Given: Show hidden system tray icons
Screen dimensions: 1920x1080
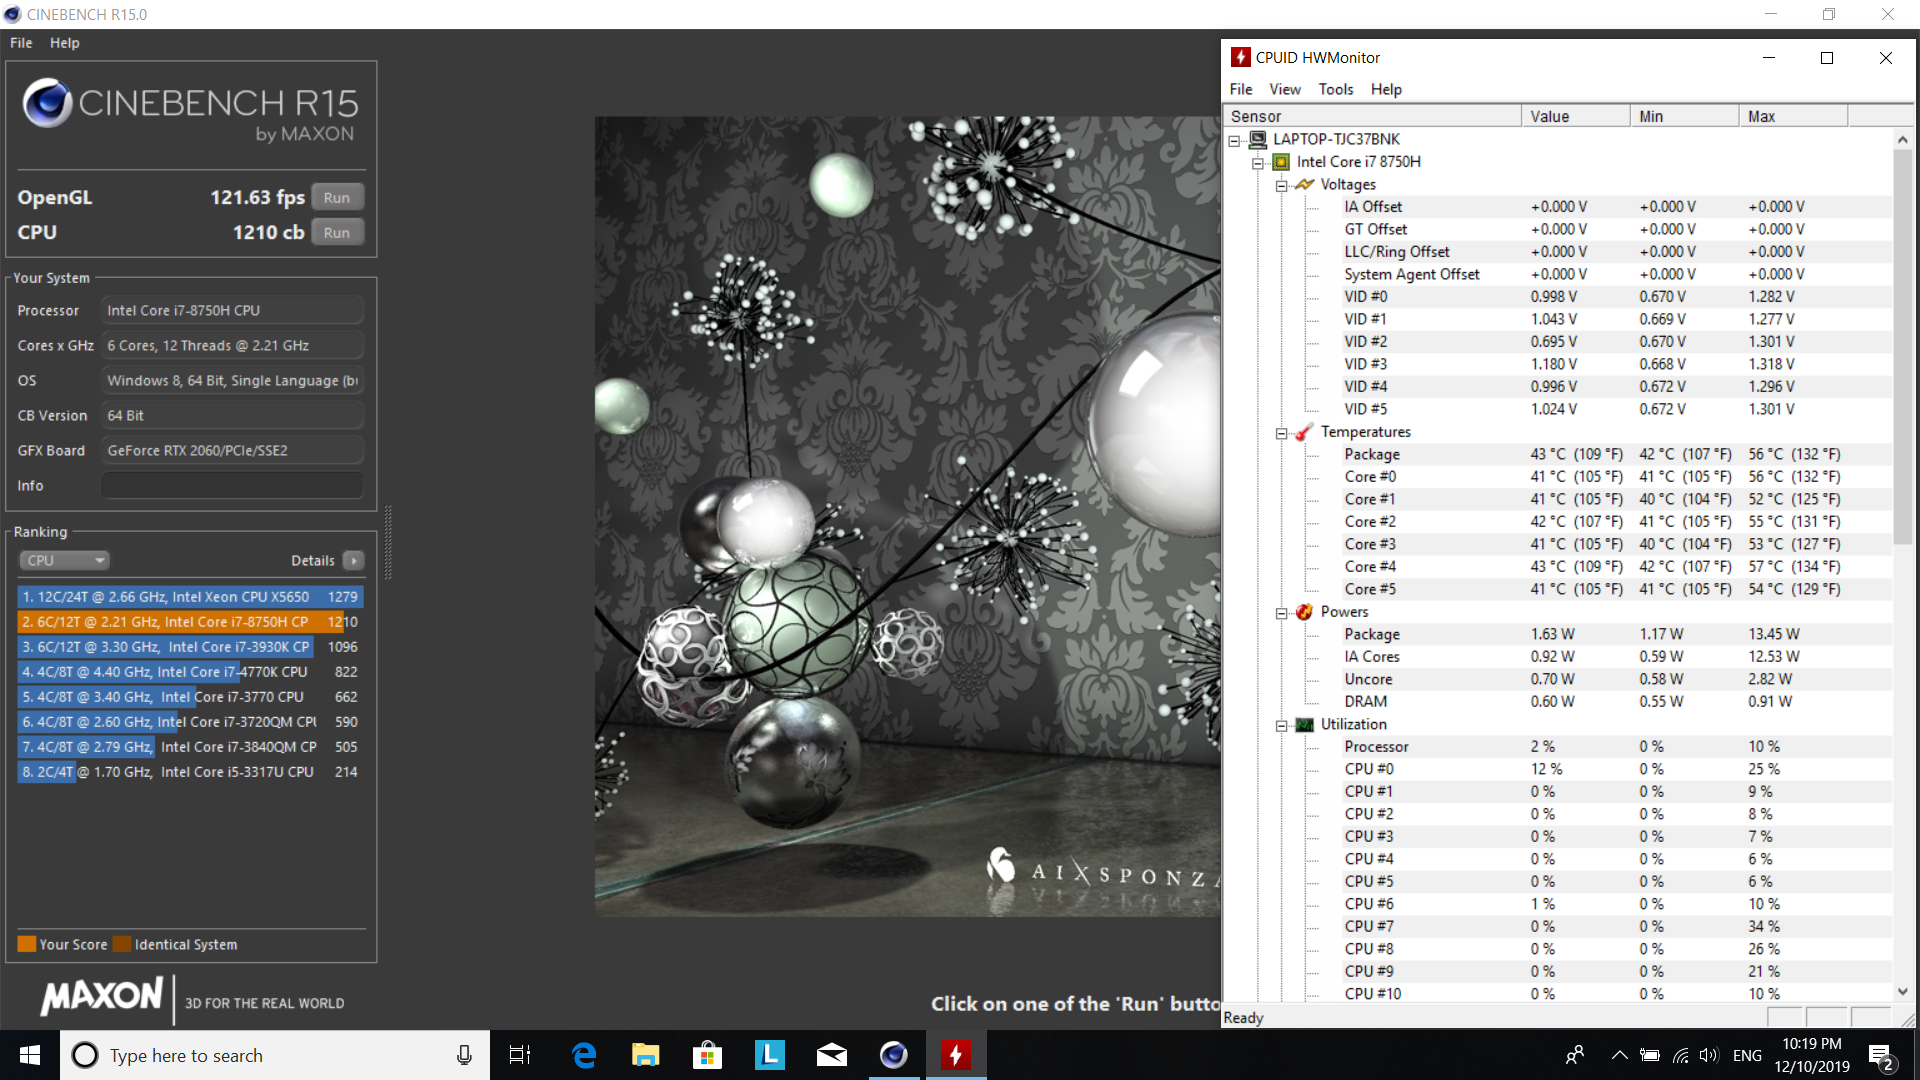Looking at the screenshot, I should (1619, 1055).
